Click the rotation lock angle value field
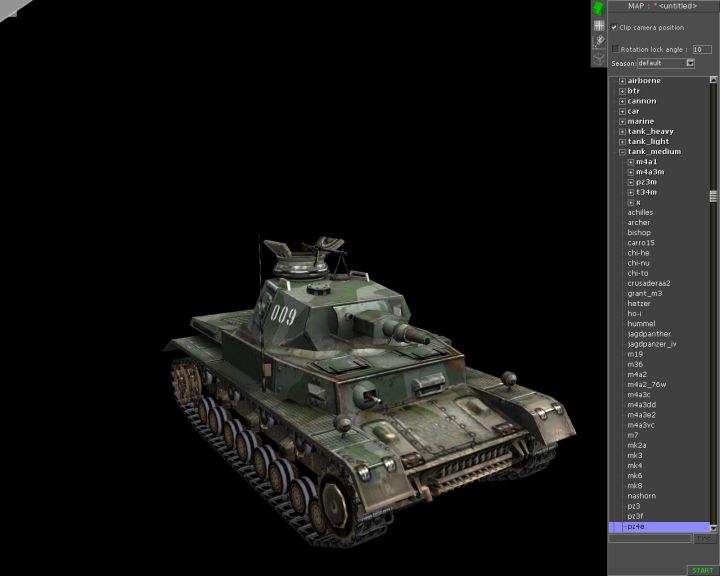Image resolution: width=720 pixels, height=576 pixels. point(702,48)
